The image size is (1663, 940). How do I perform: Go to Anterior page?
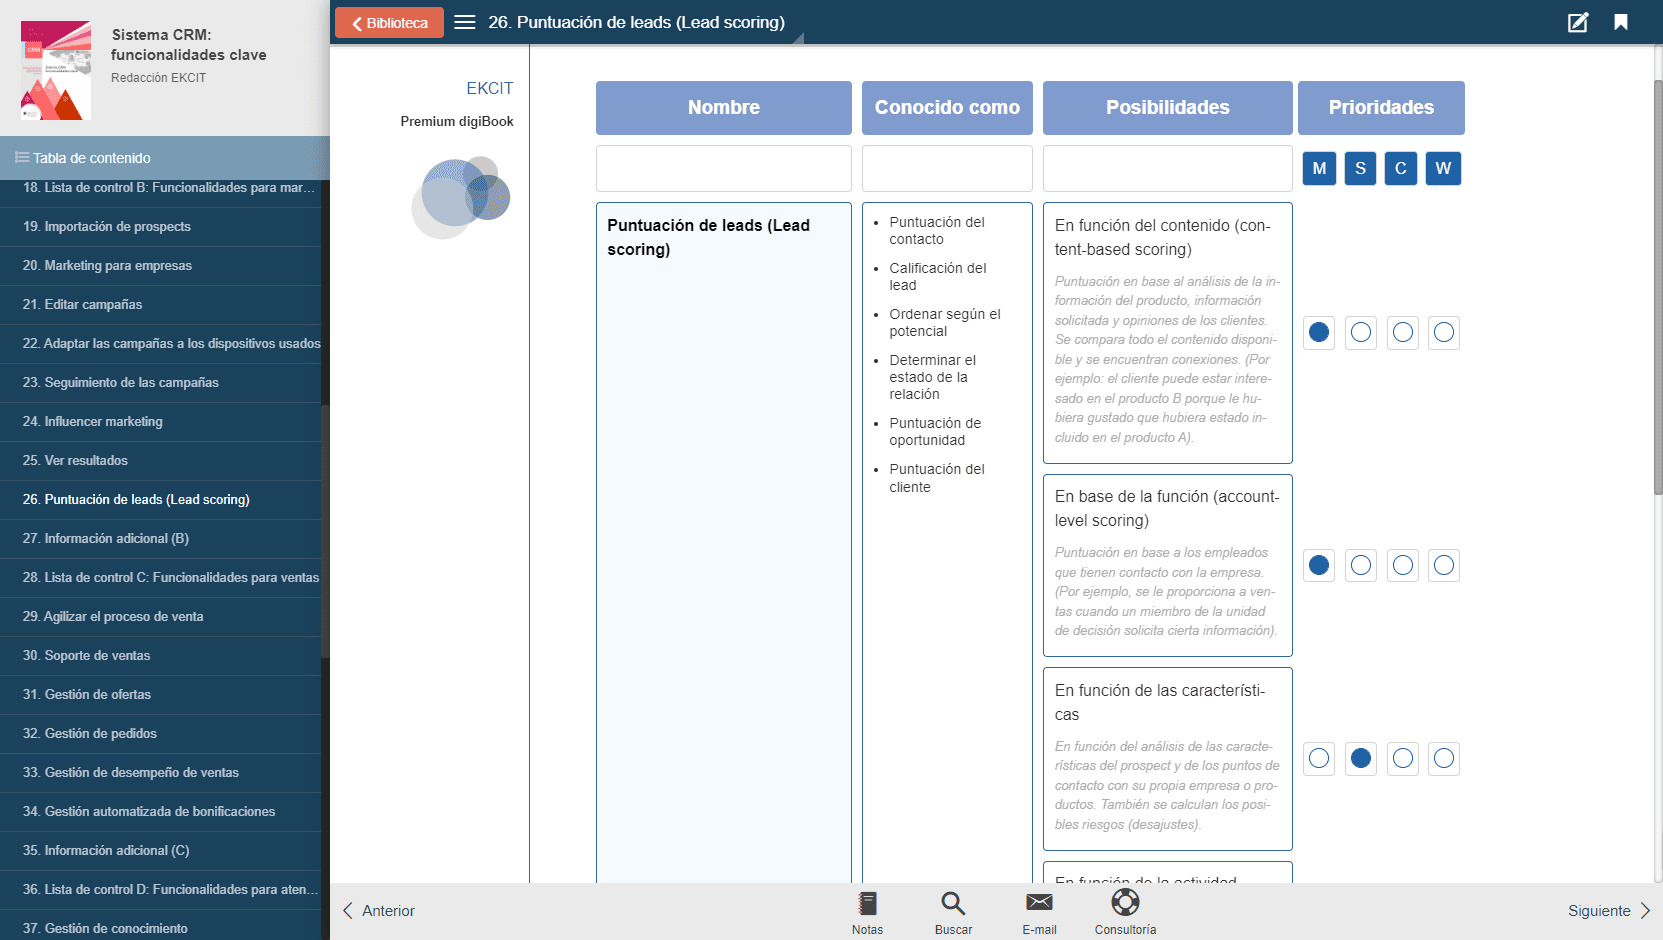[x=379, y=911]
